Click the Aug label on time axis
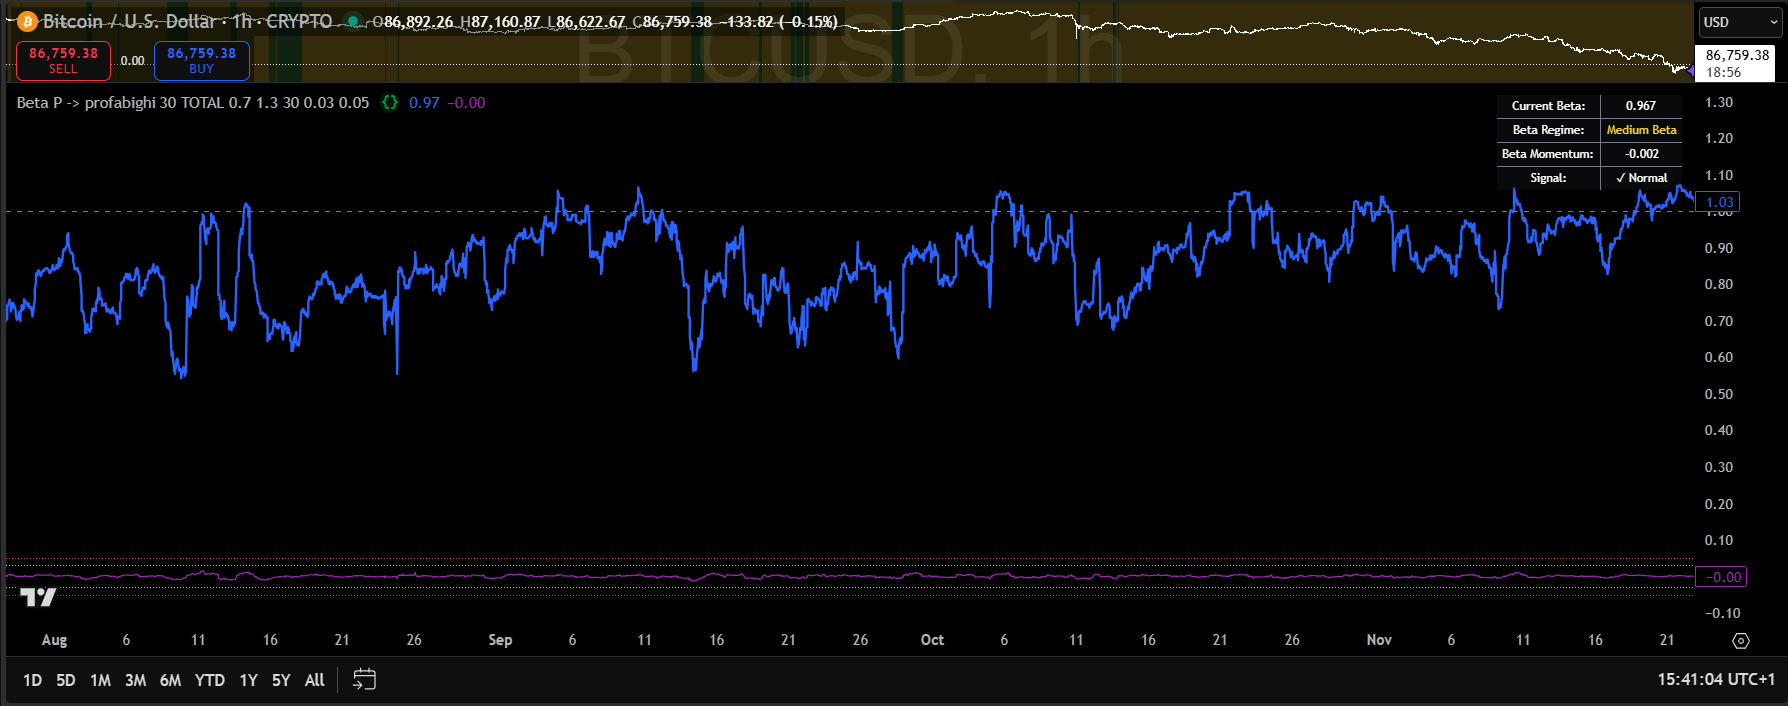Viewport: 1788px width, 706px height. (54, 640)
